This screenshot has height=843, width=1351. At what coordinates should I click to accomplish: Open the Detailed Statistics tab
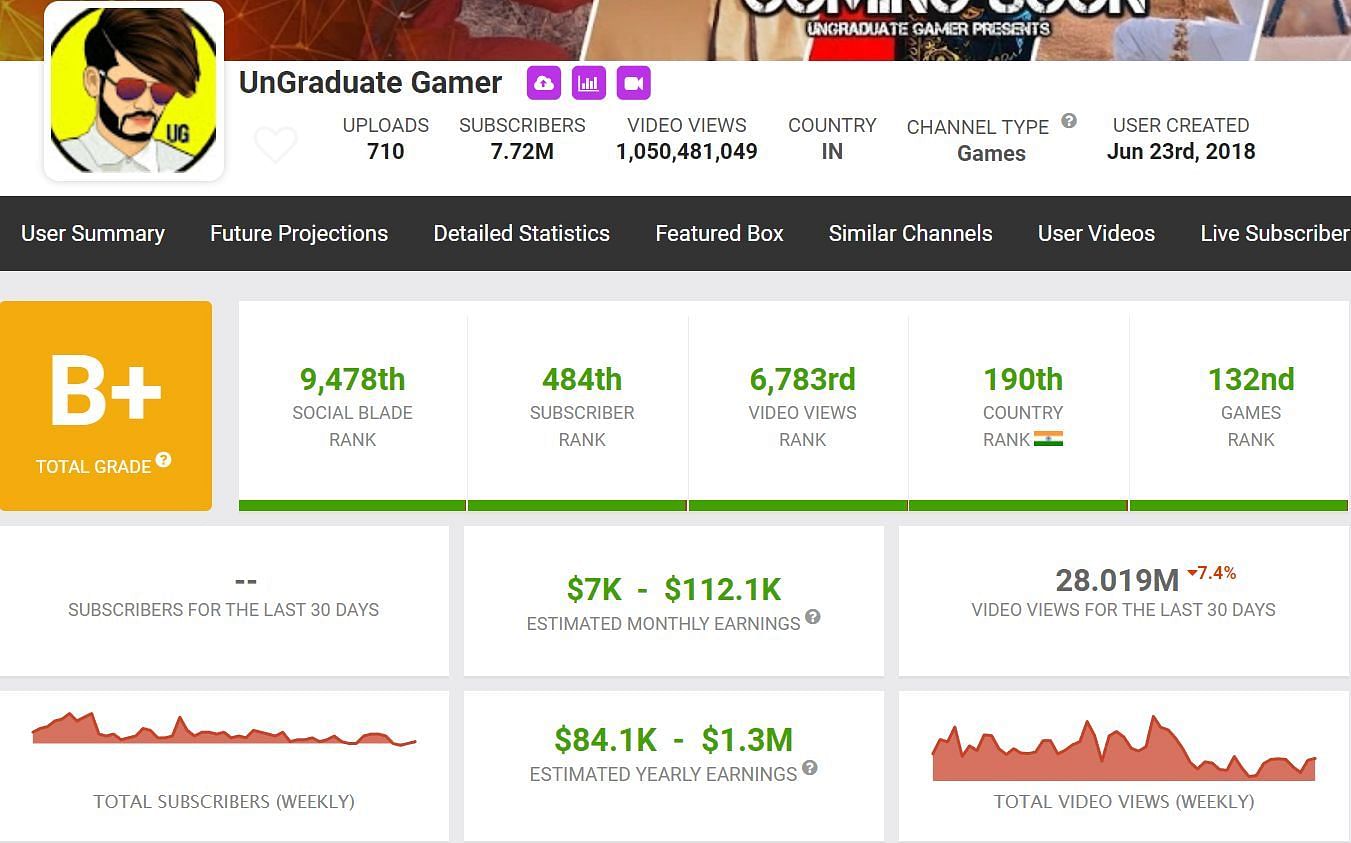pos(521,233)
